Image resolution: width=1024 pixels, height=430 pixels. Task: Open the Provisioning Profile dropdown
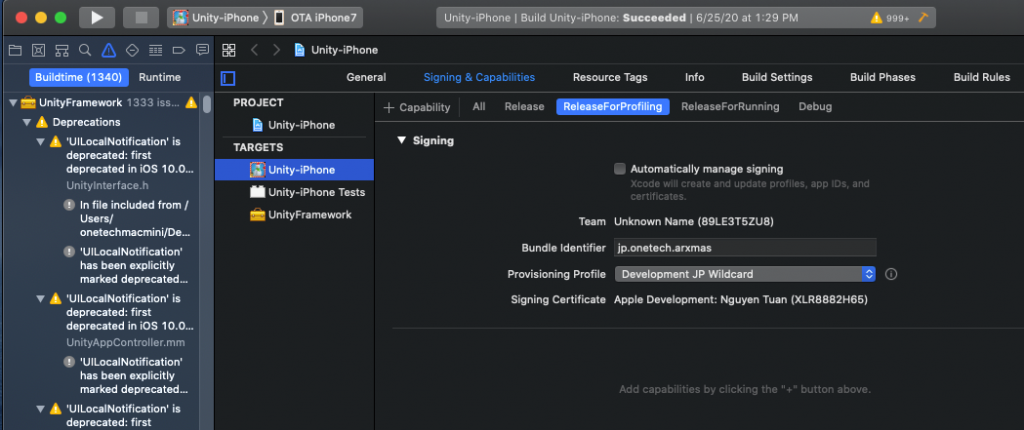[x=745, y=274]
